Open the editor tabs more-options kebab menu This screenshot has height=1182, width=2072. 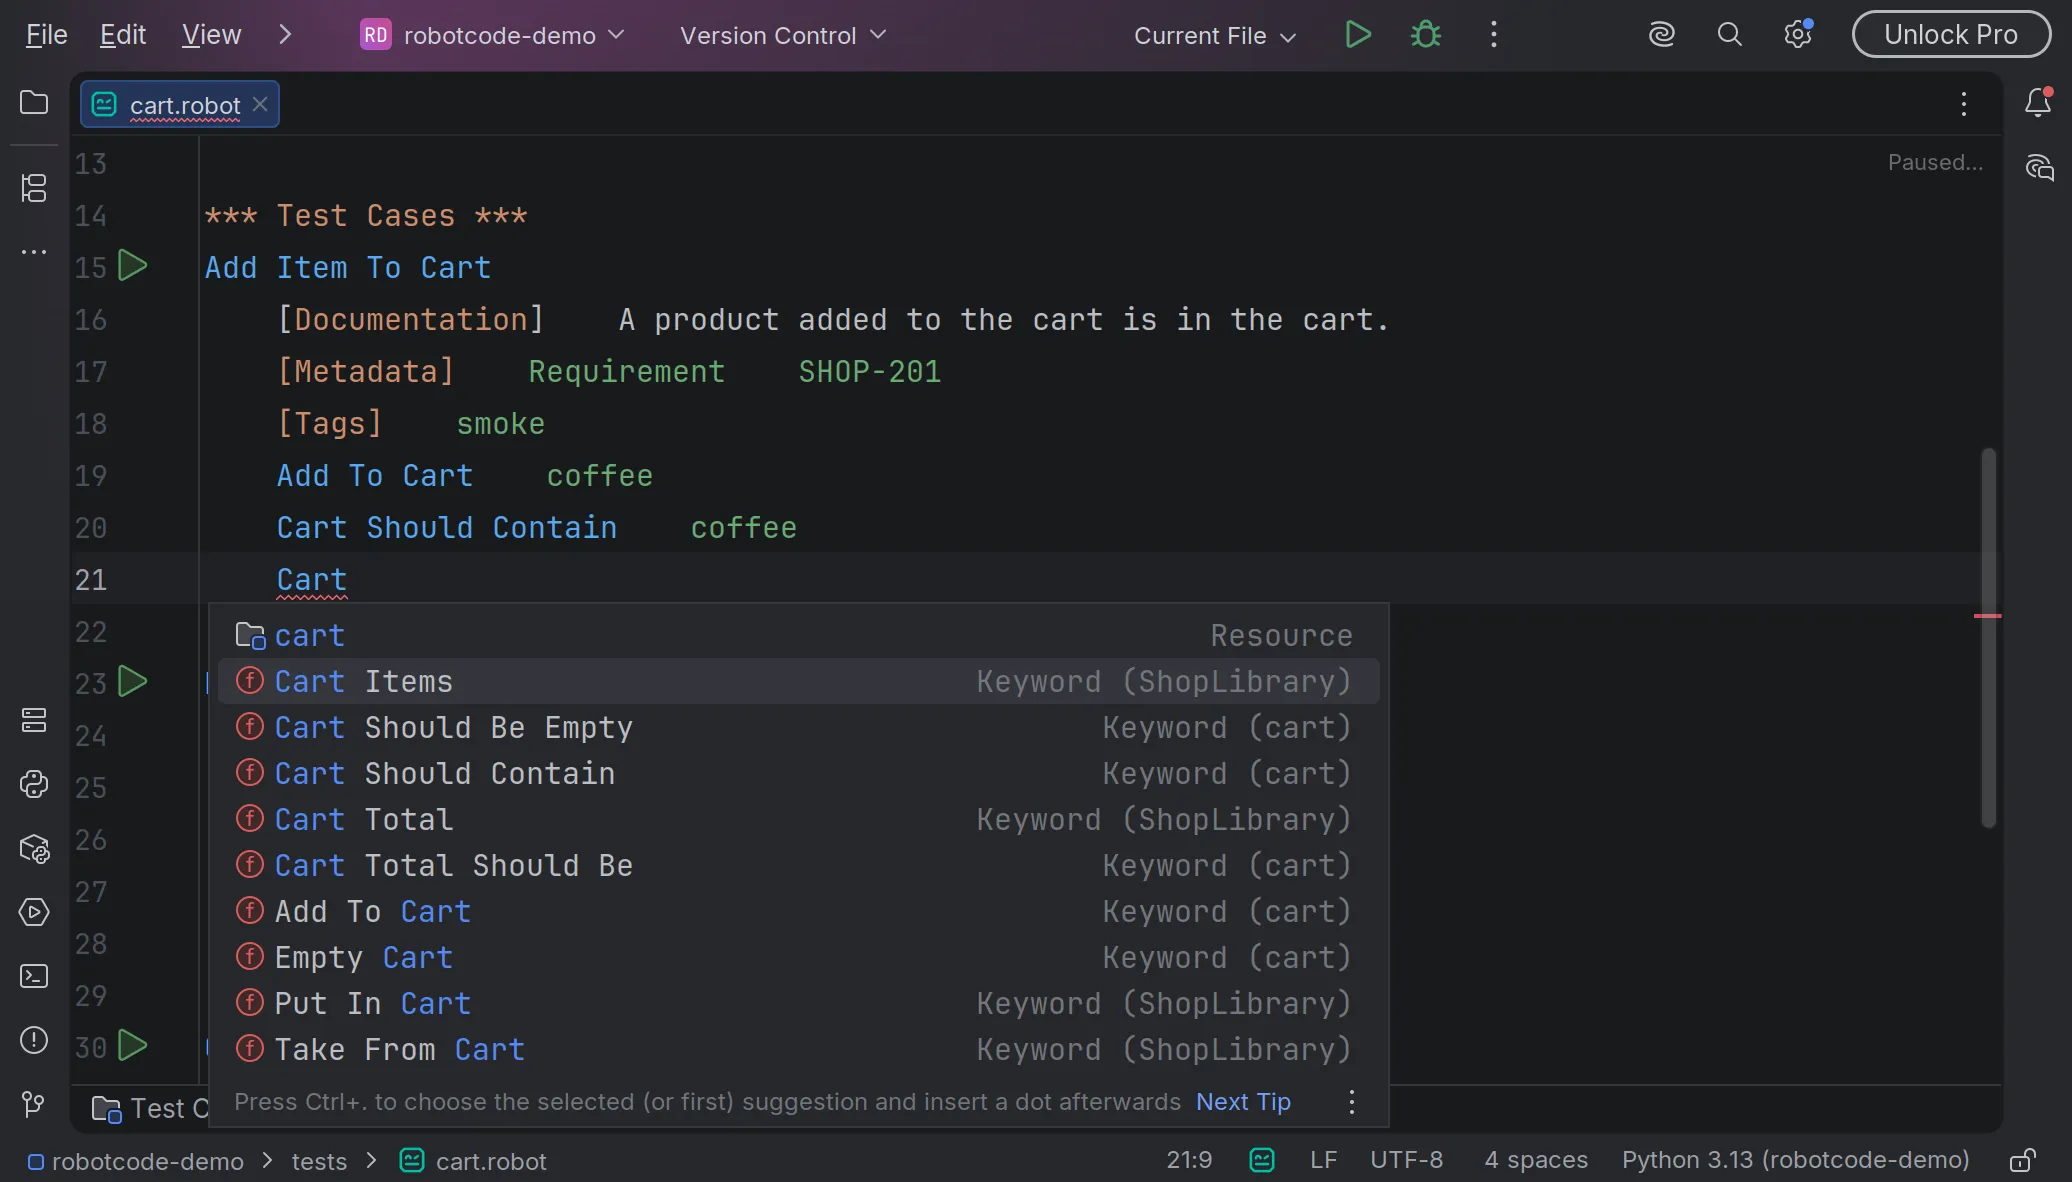[1964, 104]
